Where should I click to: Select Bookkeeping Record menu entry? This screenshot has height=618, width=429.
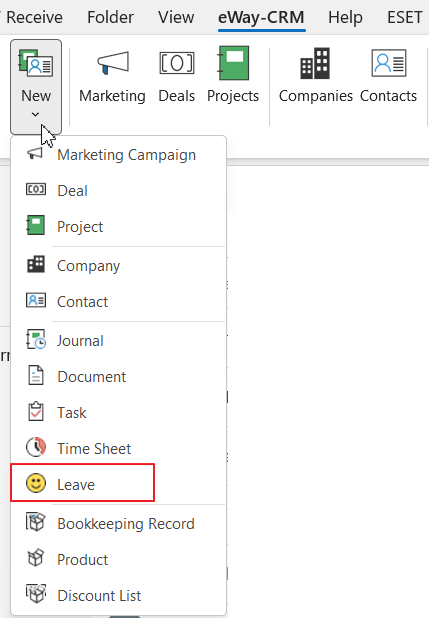tap(118, 523)
